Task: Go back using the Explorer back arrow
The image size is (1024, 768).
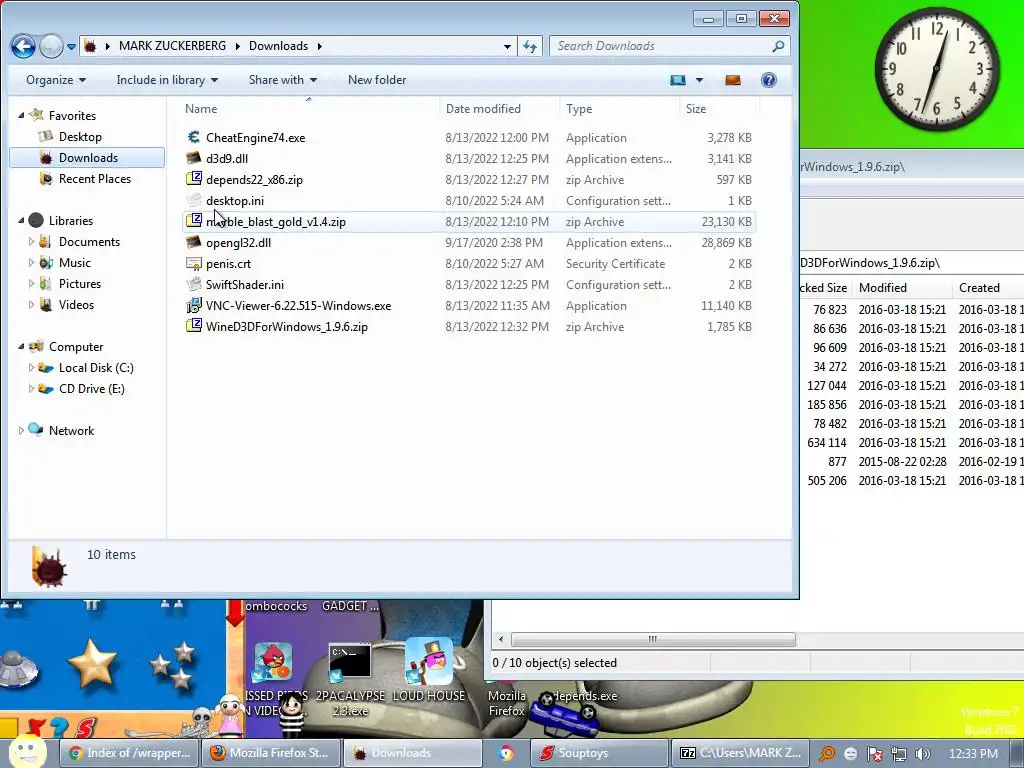Action: pyautogui.click(x=24, y=46)
